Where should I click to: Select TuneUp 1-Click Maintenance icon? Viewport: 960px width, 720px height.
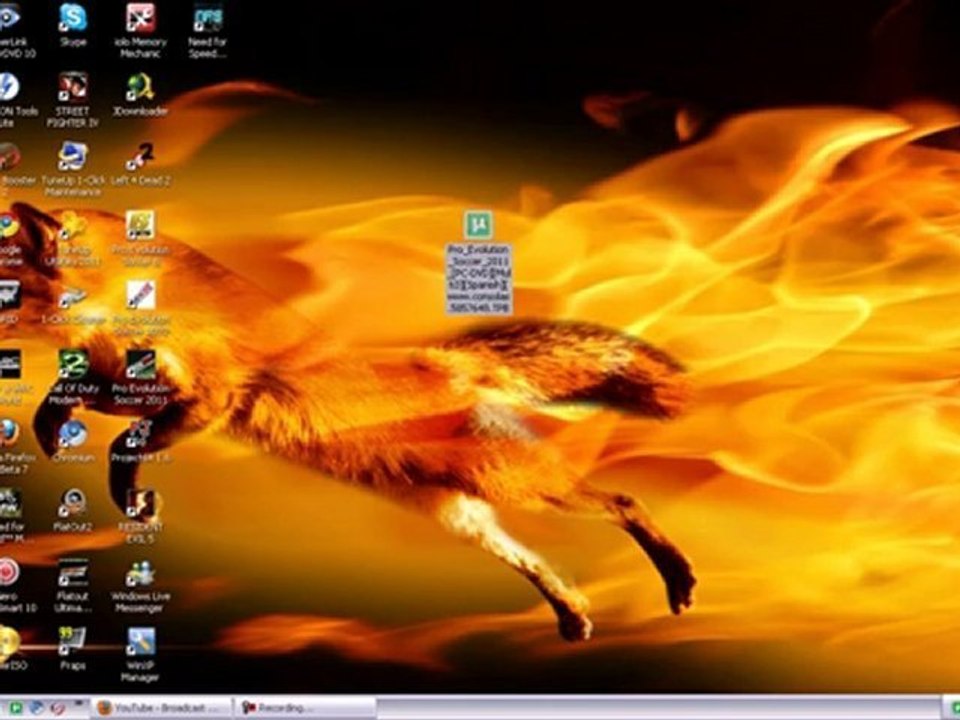coord(73,169)
